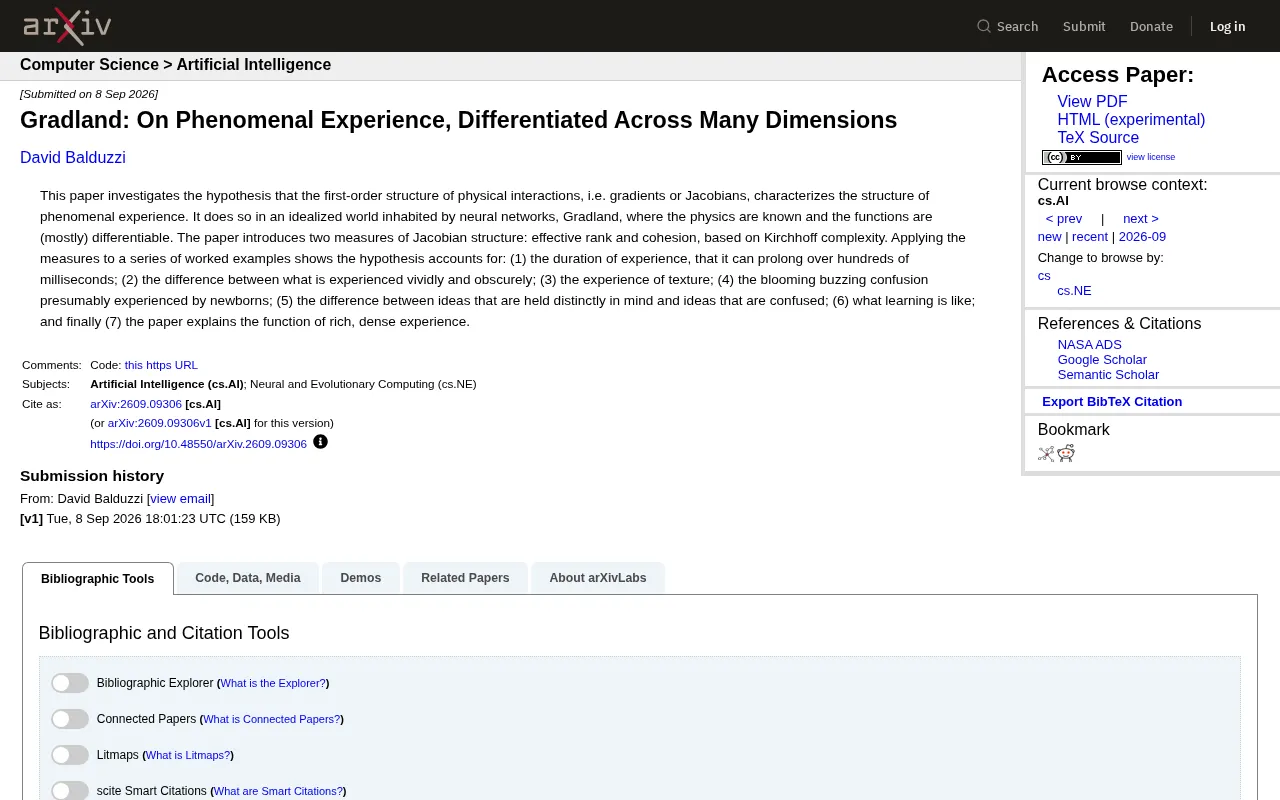Open the NASA ADS reference link
Viewport: 1280px width, 800px height.
[1090, 345]
